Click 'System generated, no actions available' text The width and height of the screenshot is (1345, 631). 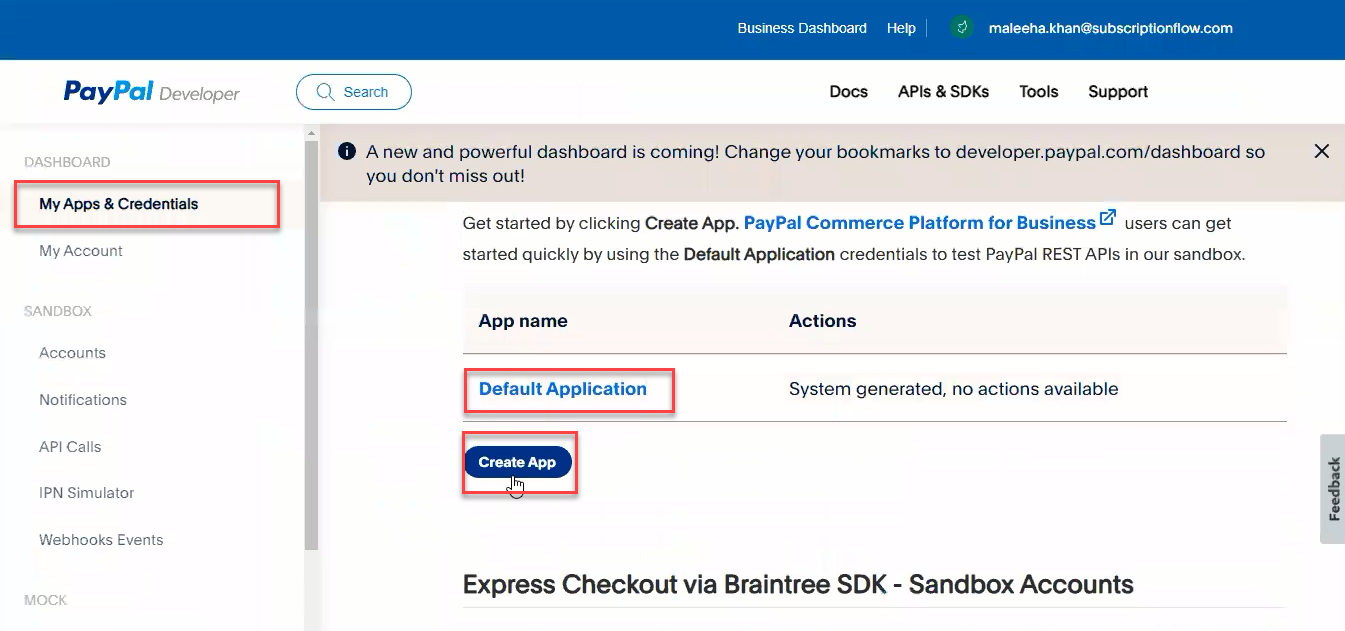(x=954, y=389)
